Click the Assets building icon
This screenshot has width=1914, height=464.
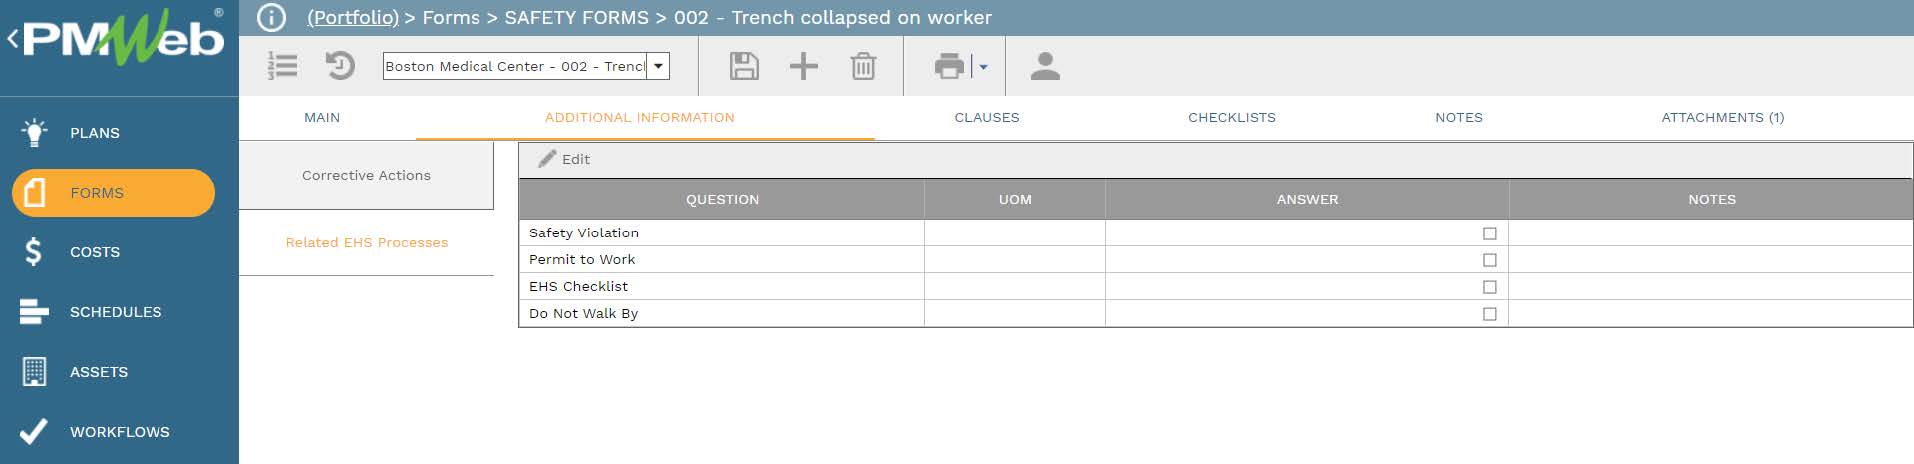click(x=34, y=371)
